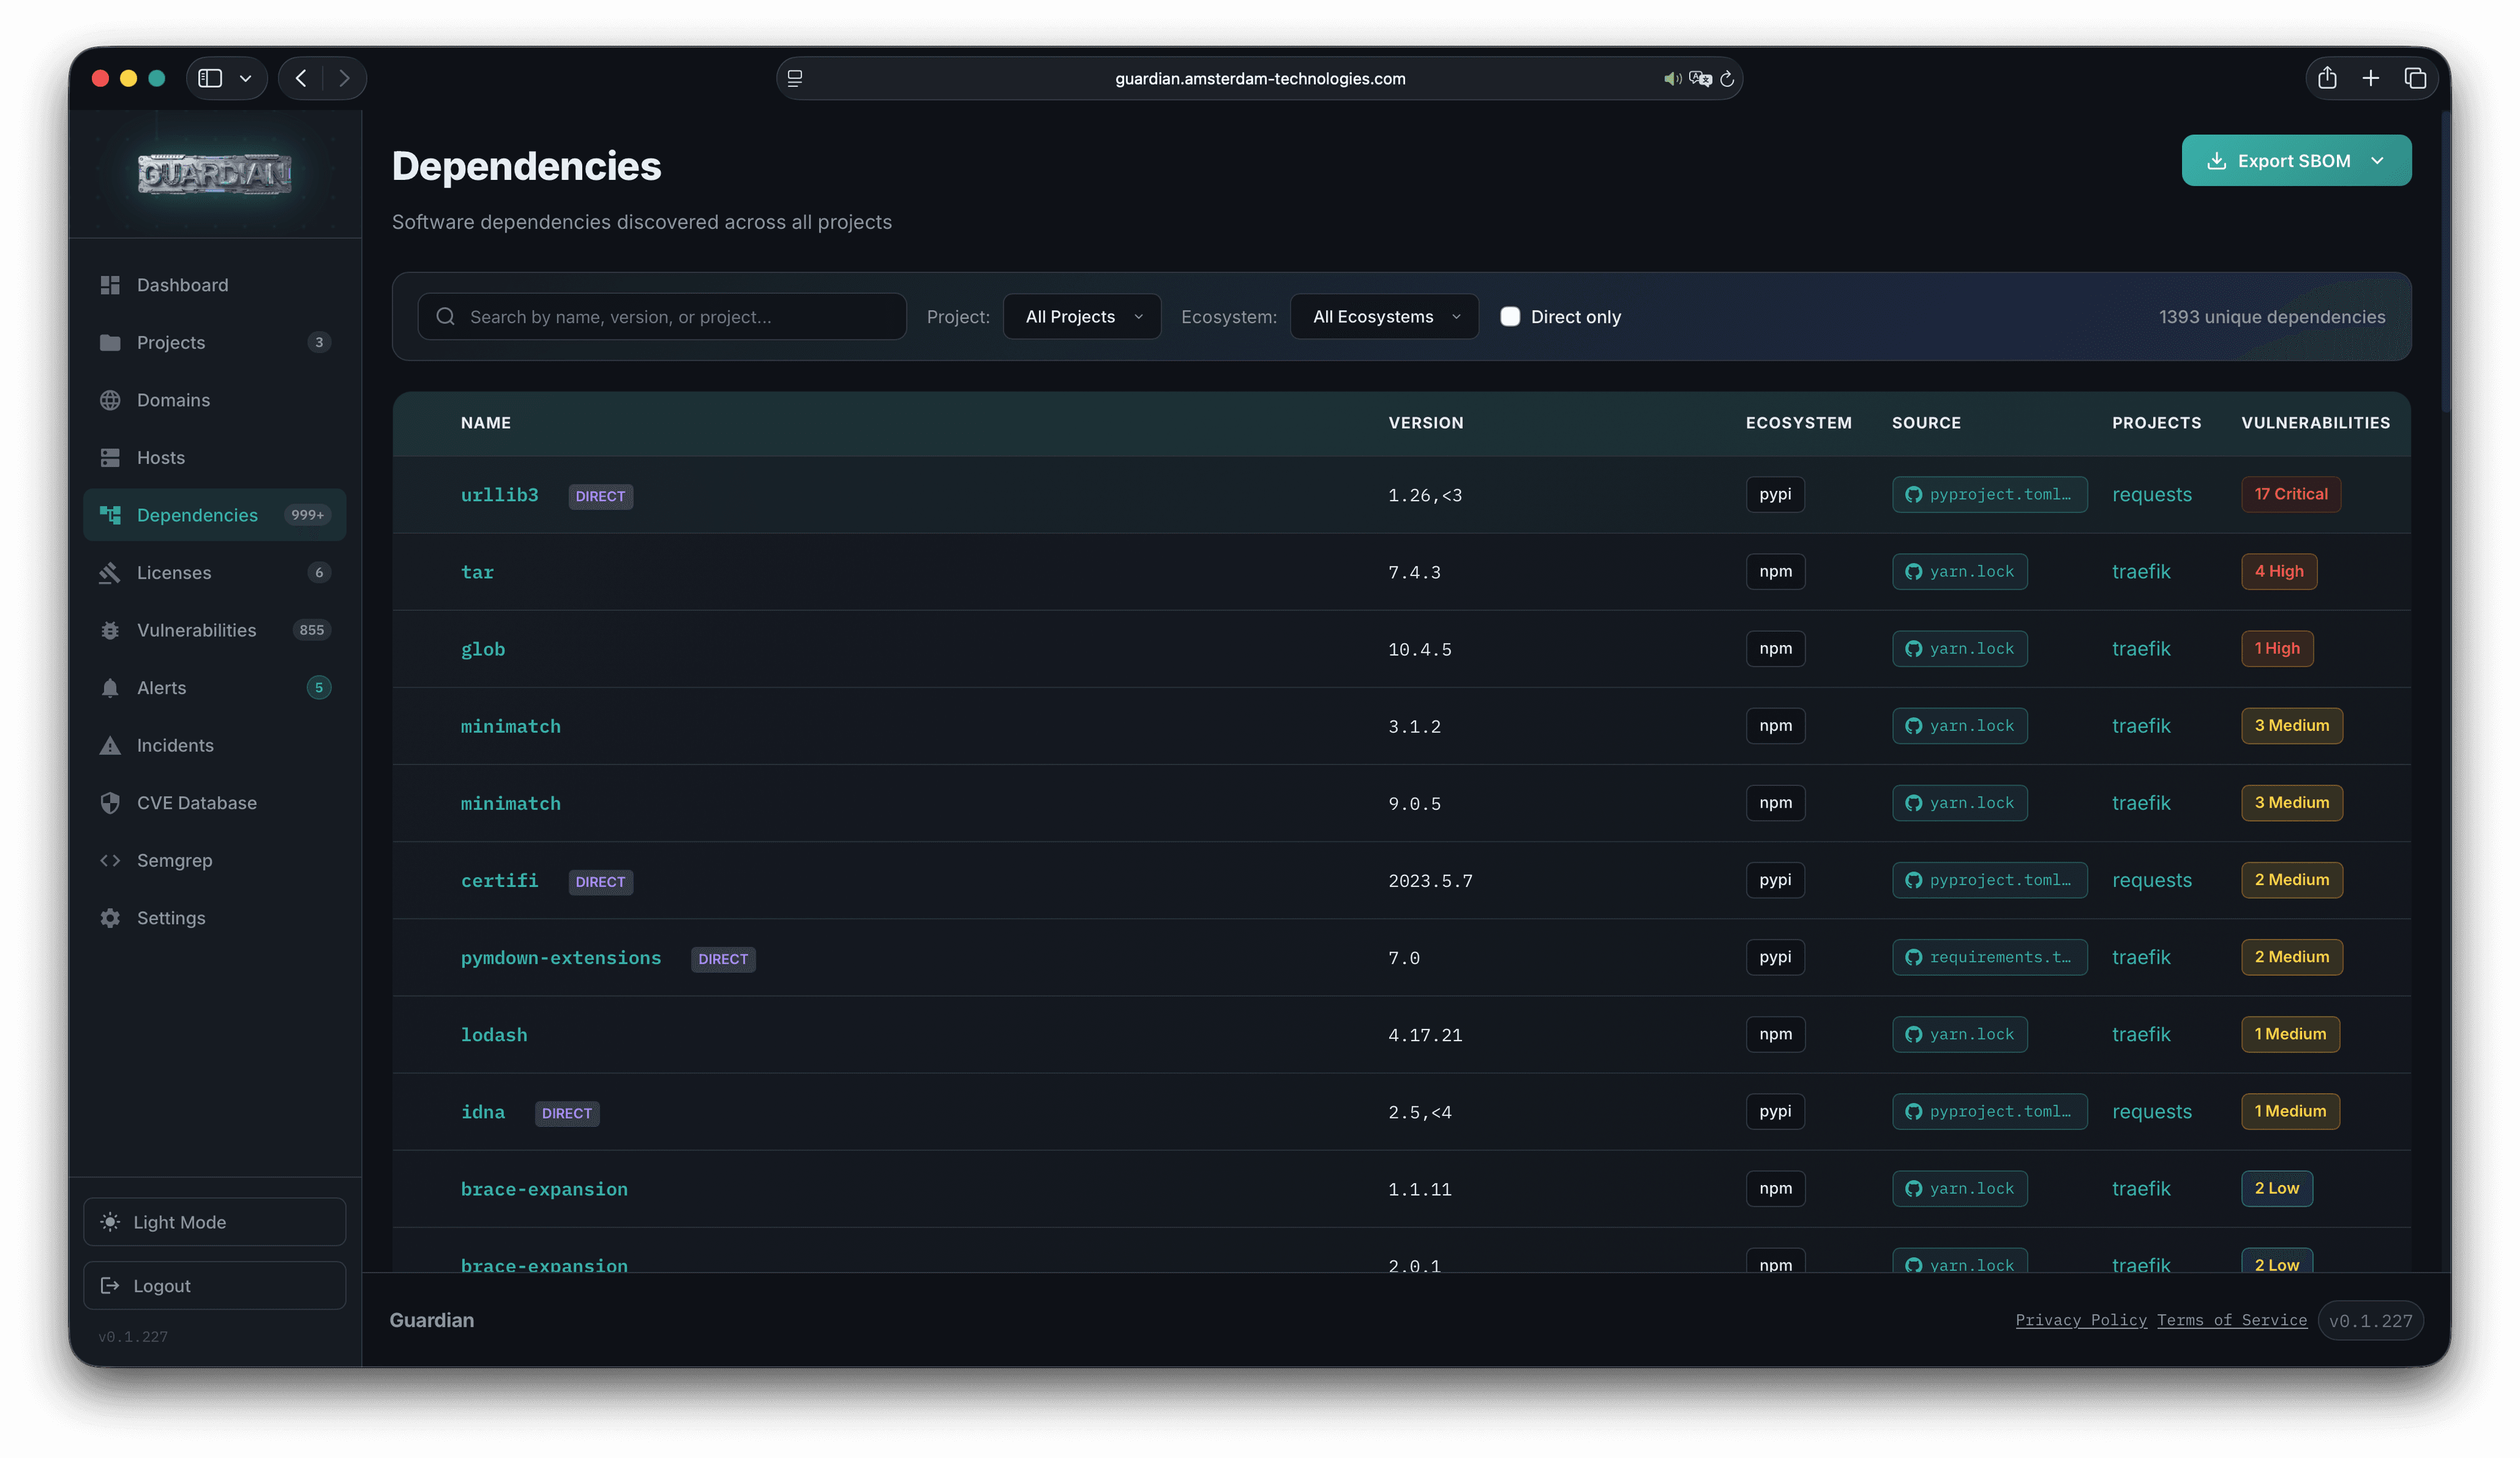Click the browser address bar URL
Screen dimensions: 2520x1458
pos(1259,78)
